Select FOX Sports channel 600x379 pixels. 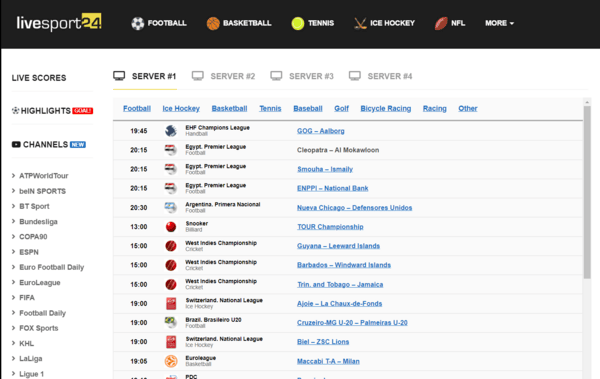[39, 328]
